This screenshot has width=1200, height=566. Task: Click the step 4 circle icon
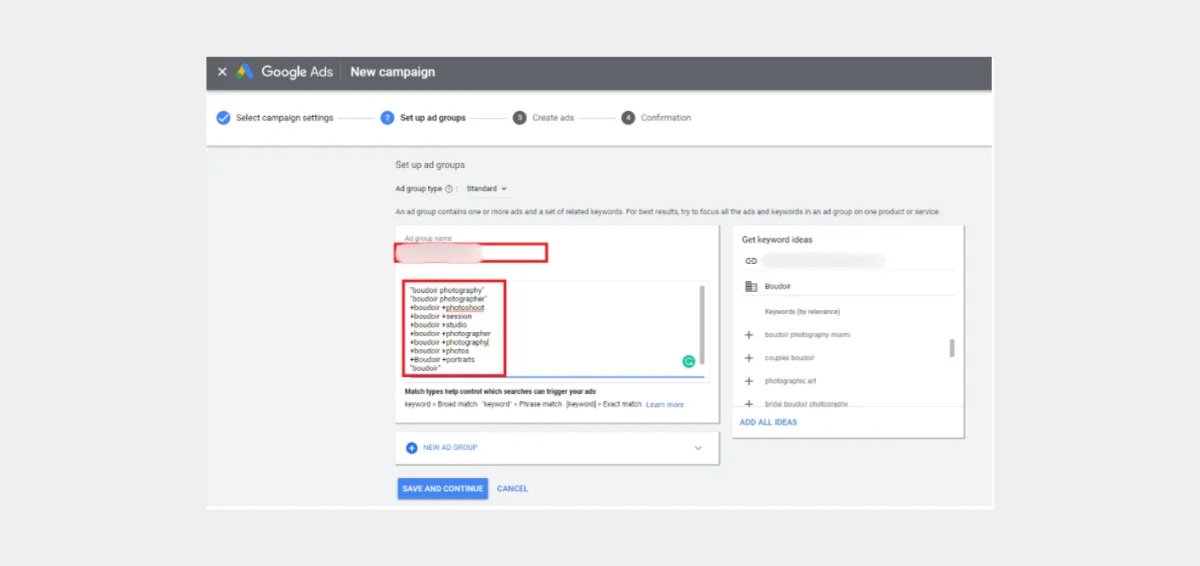(x=628, y=118)
